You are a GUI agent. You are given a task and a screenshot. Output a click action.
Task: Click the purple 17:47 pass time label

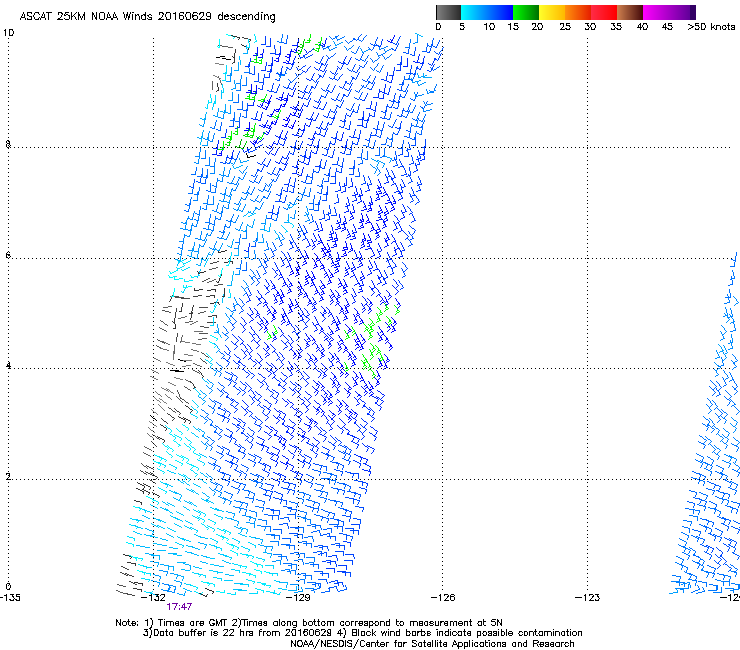(x=179, y=607)
